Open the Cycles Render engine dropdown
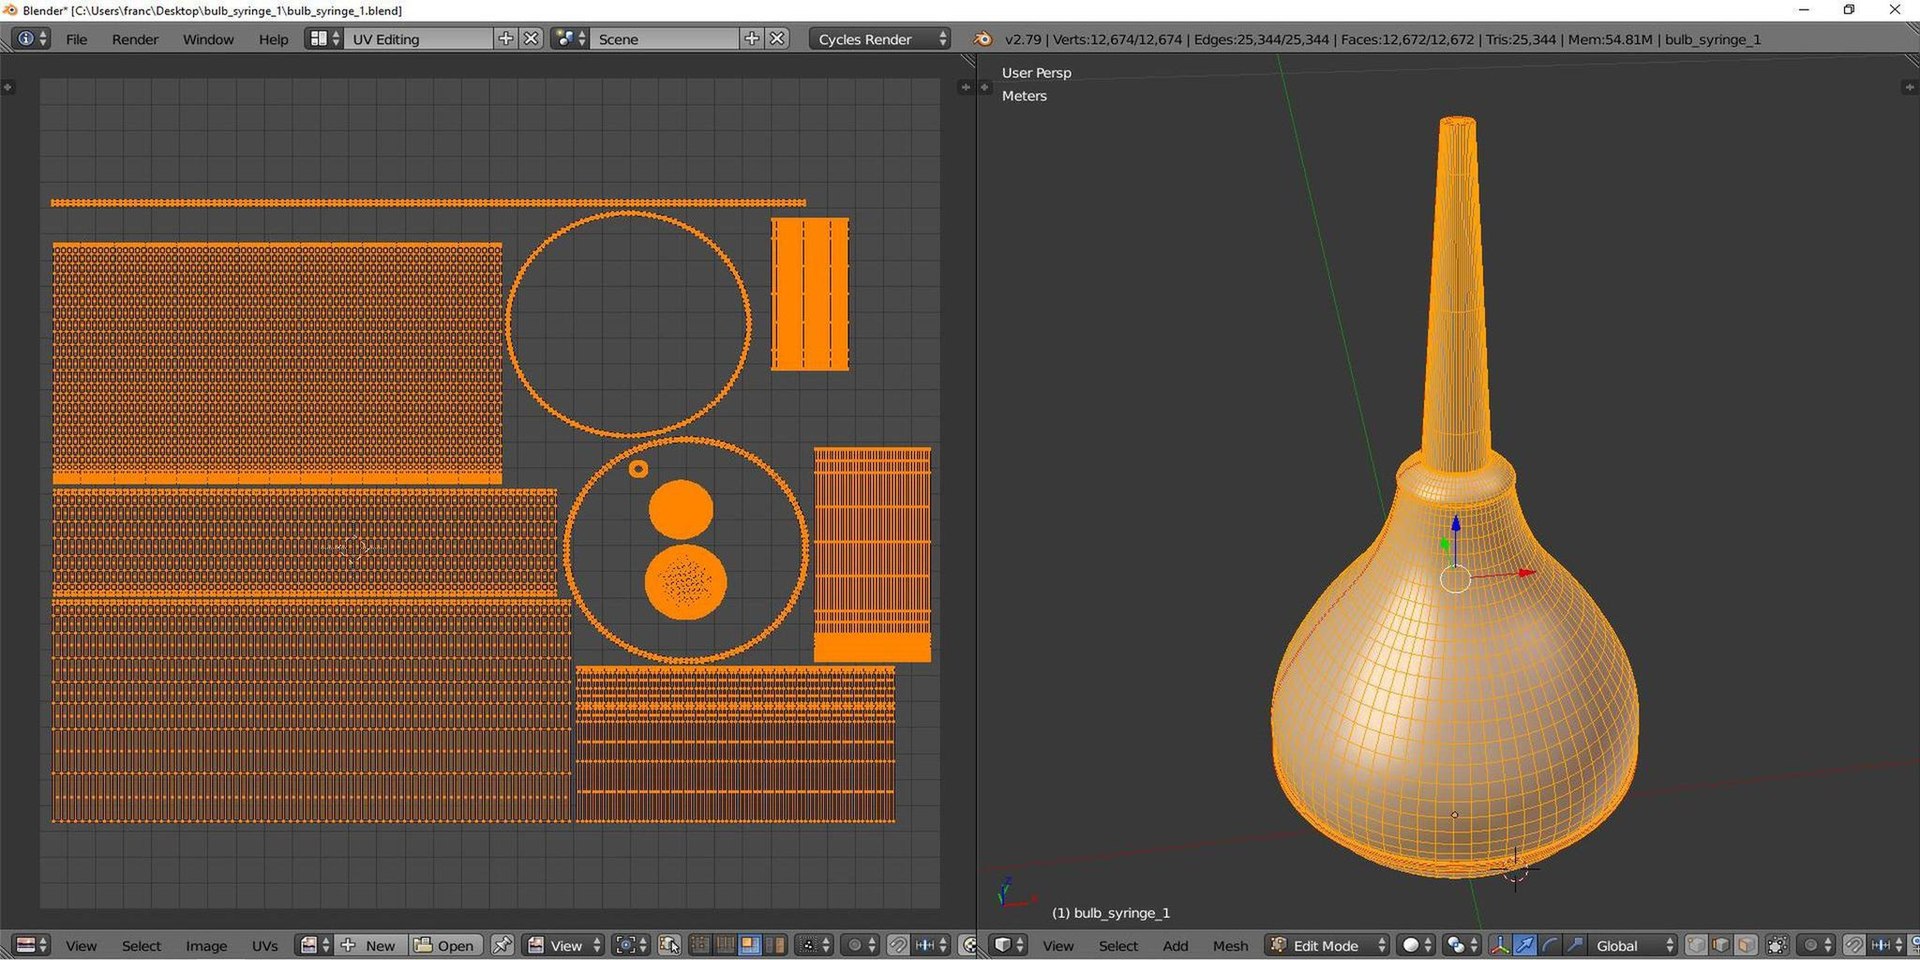Screen dimensions: 1920x960 coord(879,39)
